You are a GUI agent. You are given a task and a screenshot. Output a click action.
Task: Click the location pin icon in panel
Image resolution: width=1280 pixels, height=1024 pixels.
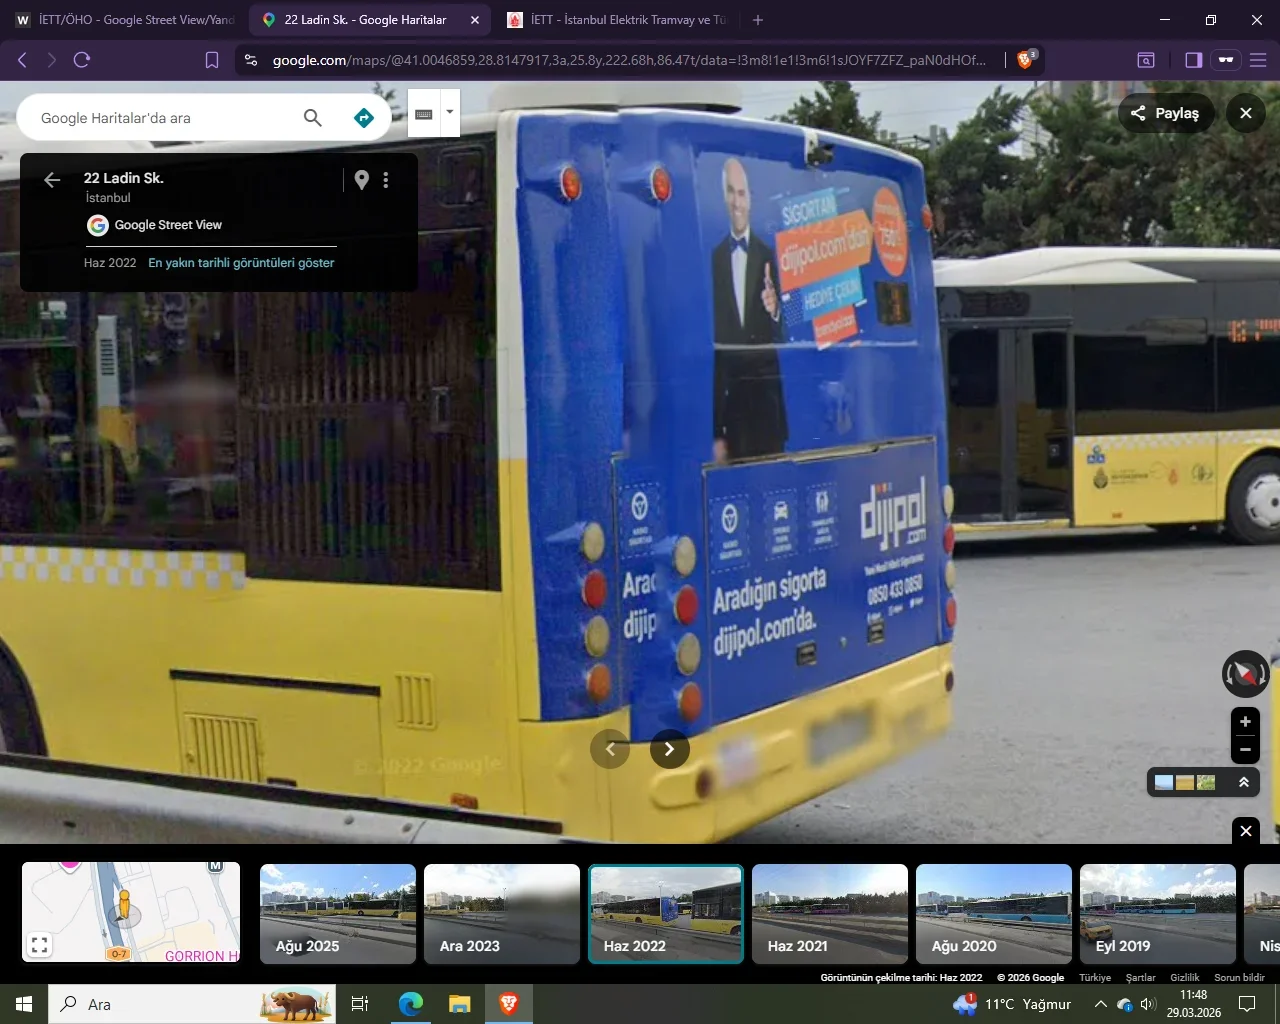coord(362,180)
